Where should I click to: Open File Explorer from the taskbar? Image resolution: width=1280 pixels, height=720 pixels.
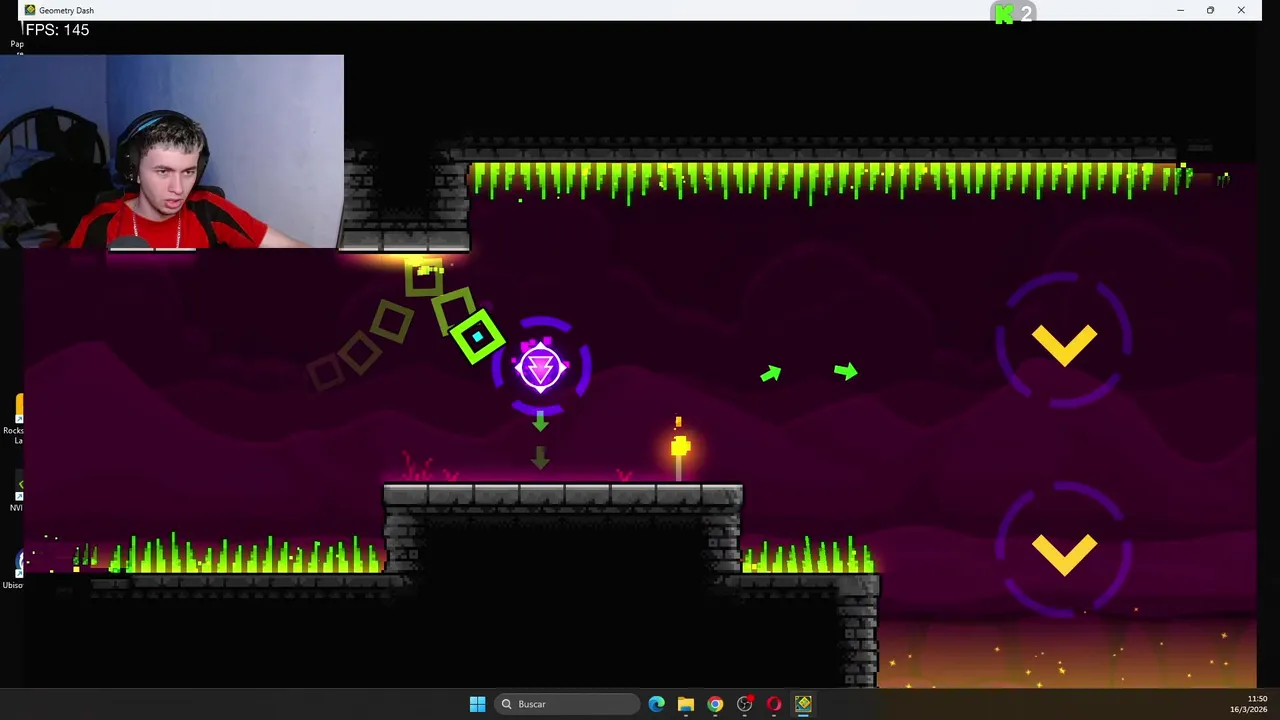(685, 704)
